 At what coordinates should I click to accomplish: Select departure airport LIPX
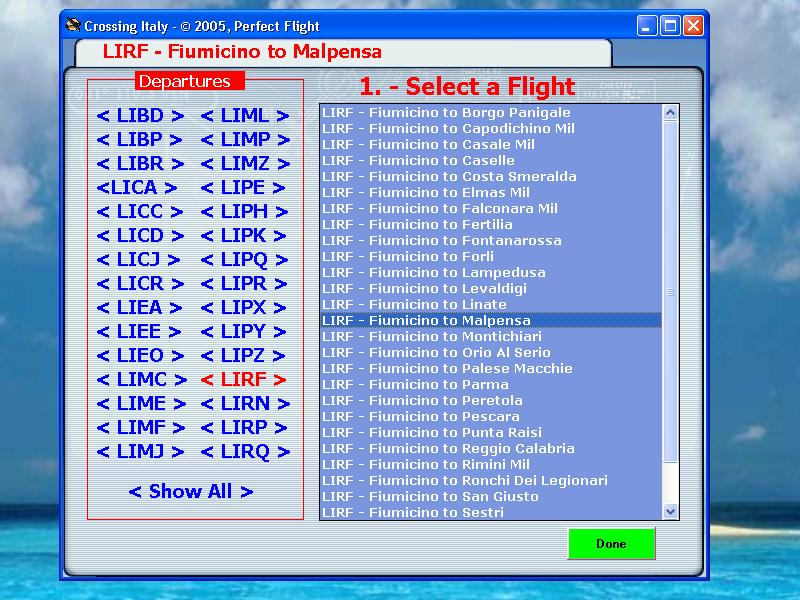pos(243,307)
